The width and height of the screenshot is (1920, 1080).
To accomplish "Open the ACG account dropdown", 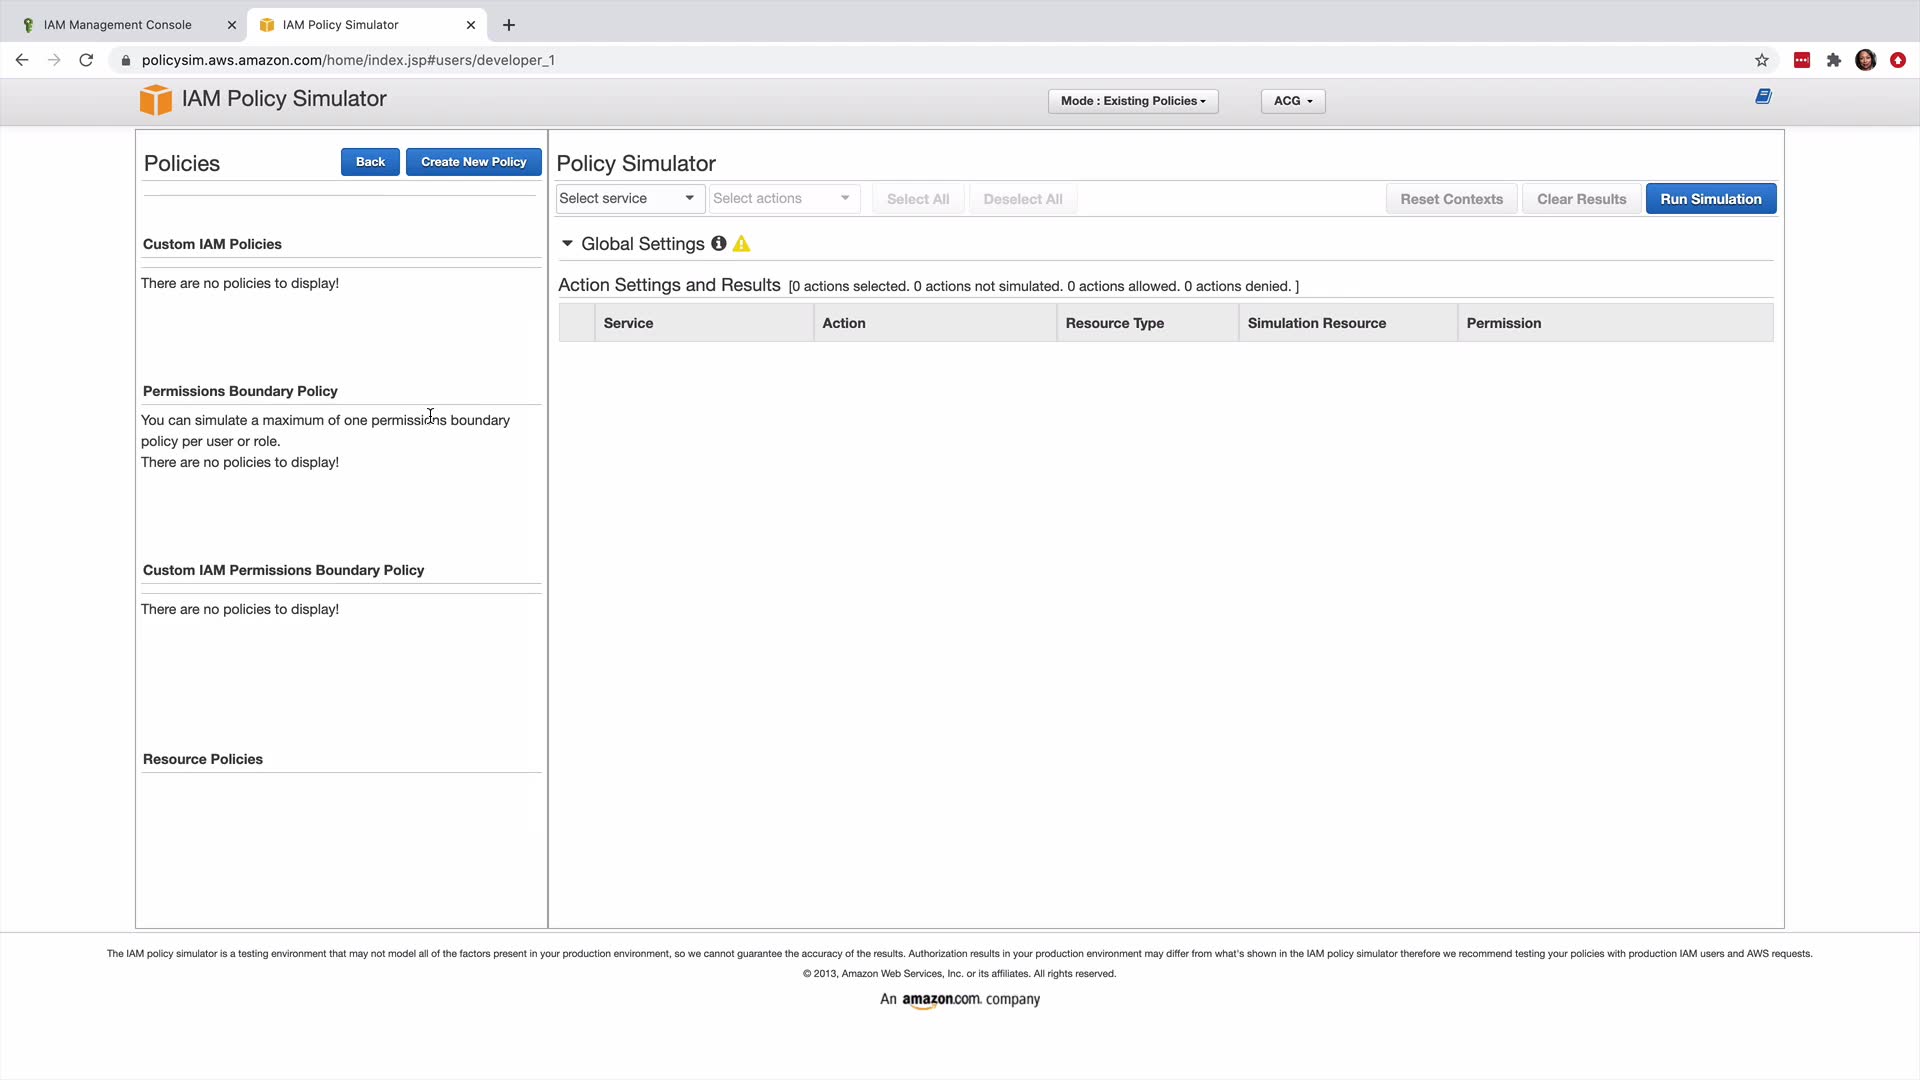I will coord(1292,101).
